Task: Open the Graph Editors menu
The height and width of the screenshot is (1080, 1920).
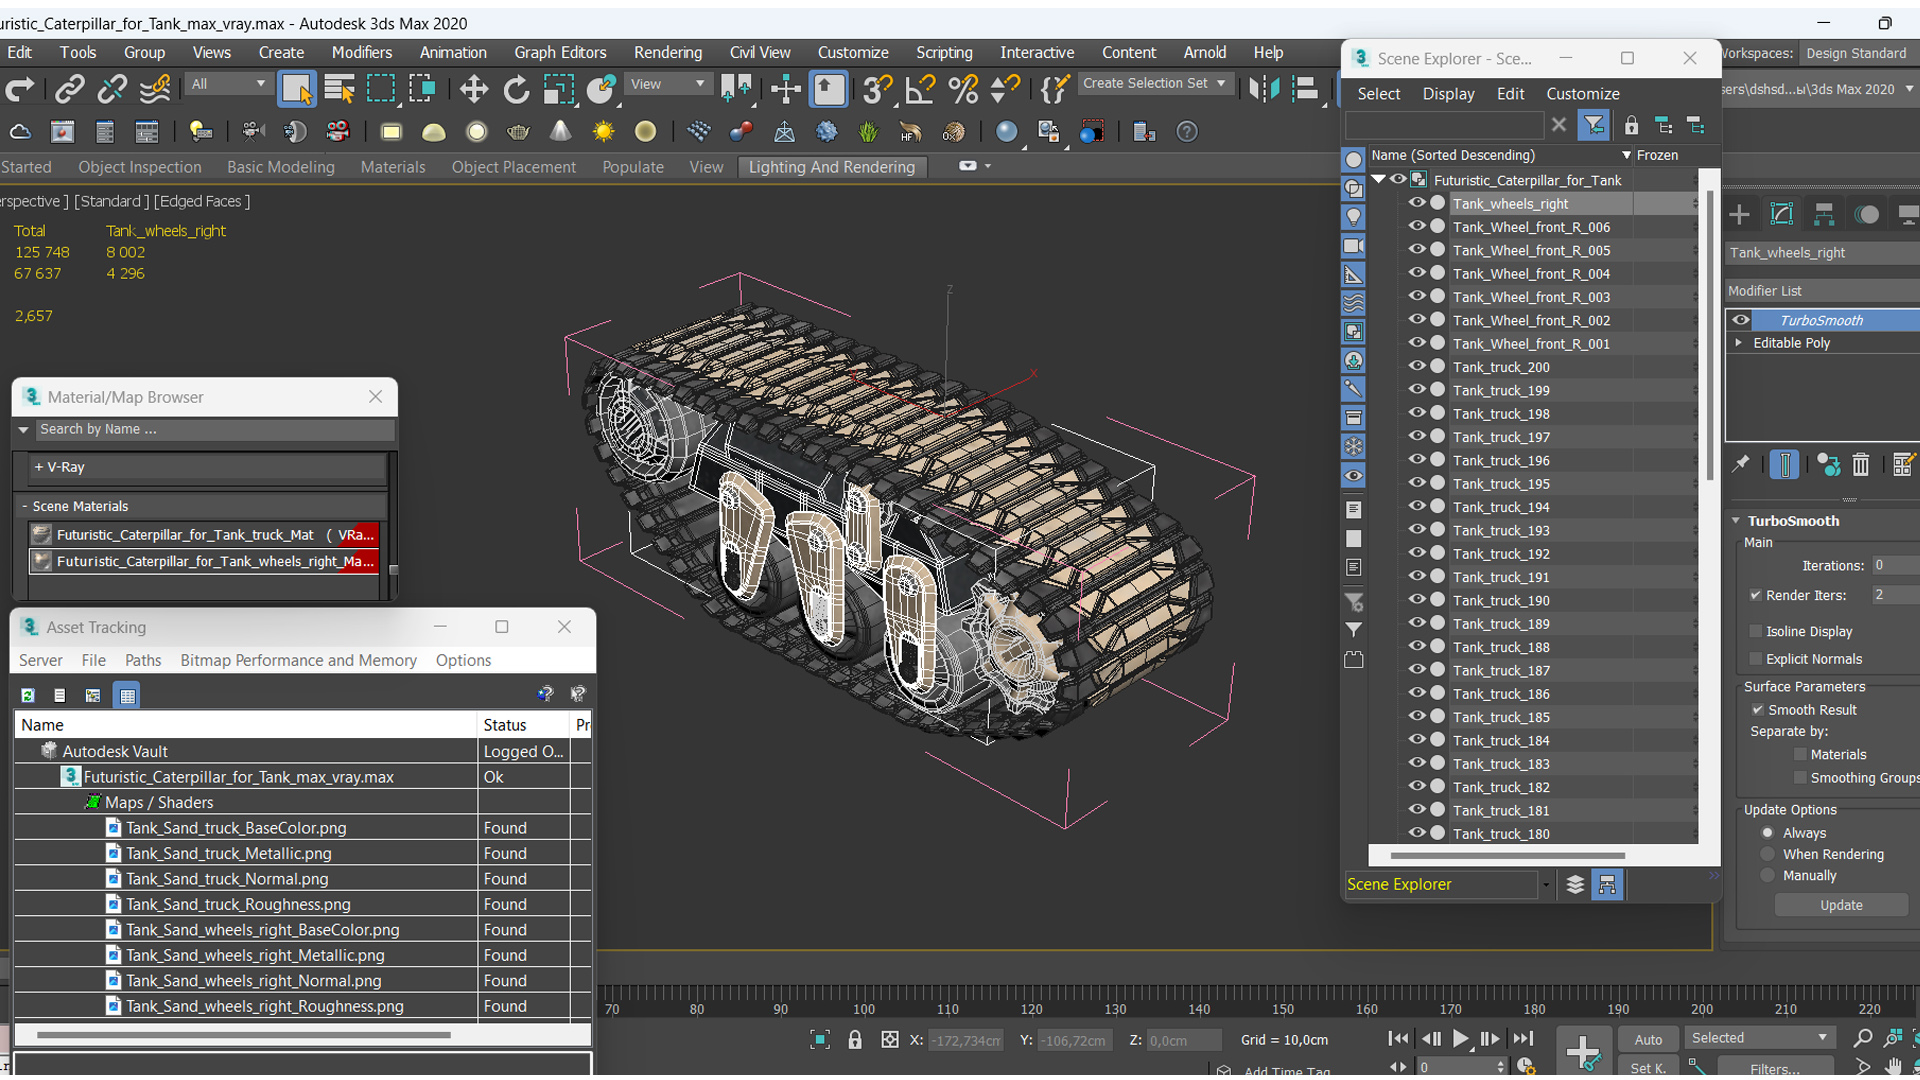Action: 560,52
